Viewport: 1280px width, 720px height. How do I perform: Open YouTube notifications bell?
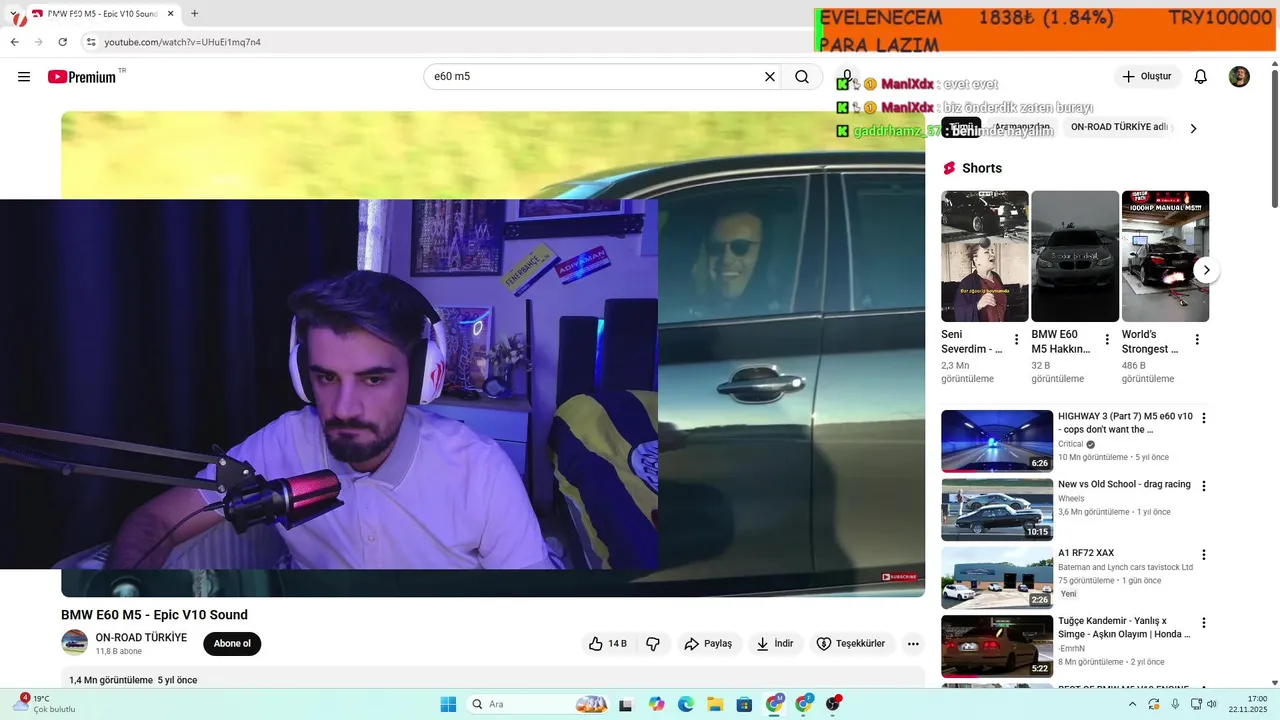click(1201, 77)
